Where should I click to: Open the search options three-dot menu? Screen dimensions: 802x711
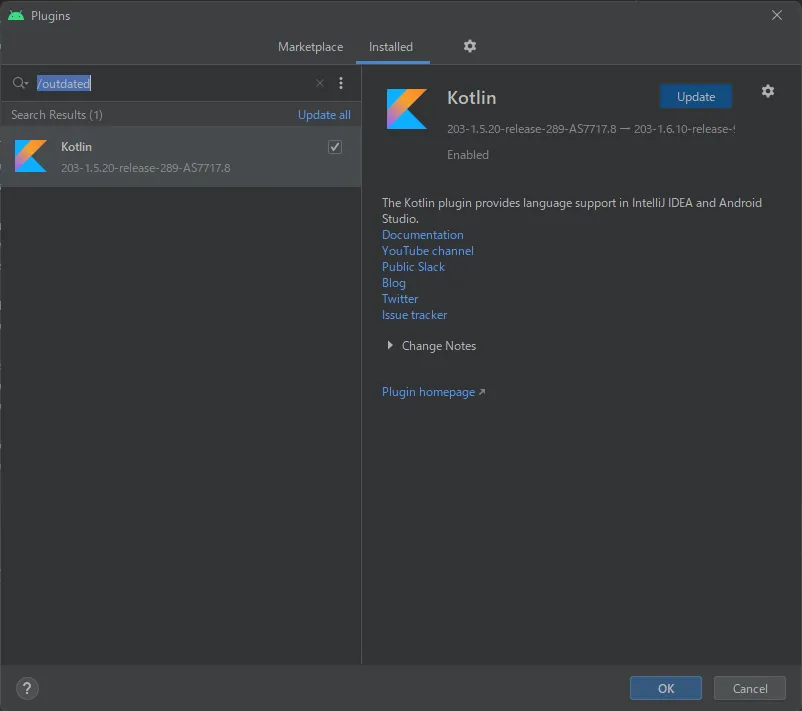(341, 84)
